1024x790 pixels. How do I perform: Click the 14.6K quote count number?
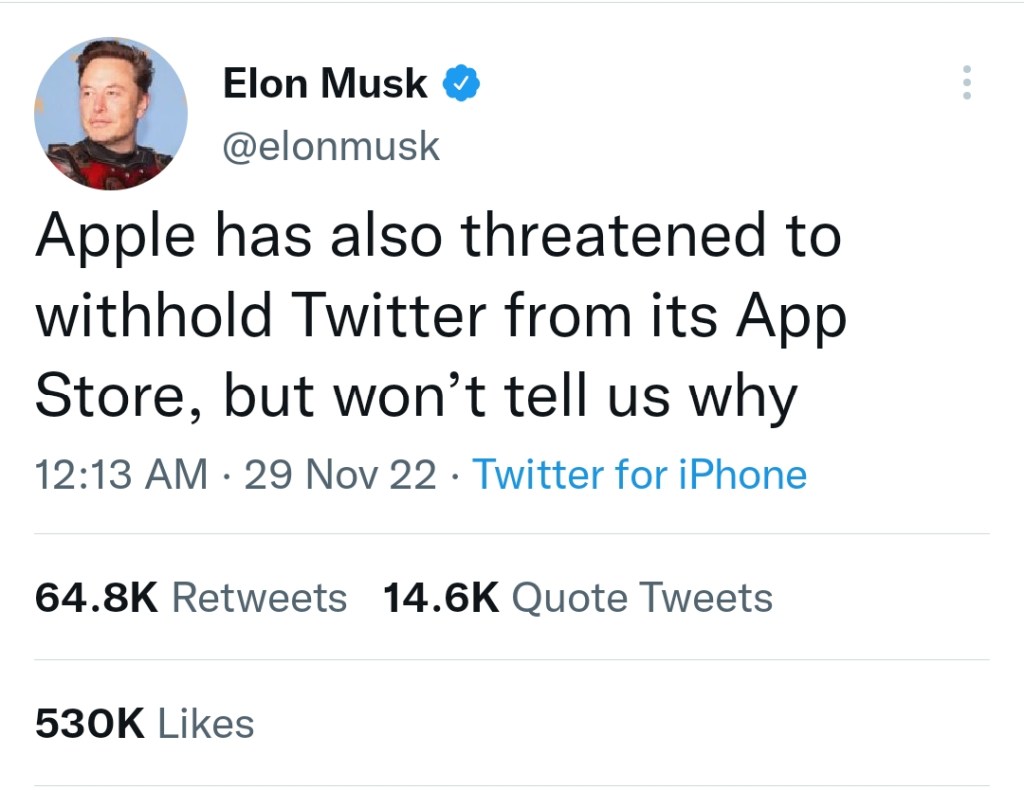pyautogui.click(x=440, y=598)
